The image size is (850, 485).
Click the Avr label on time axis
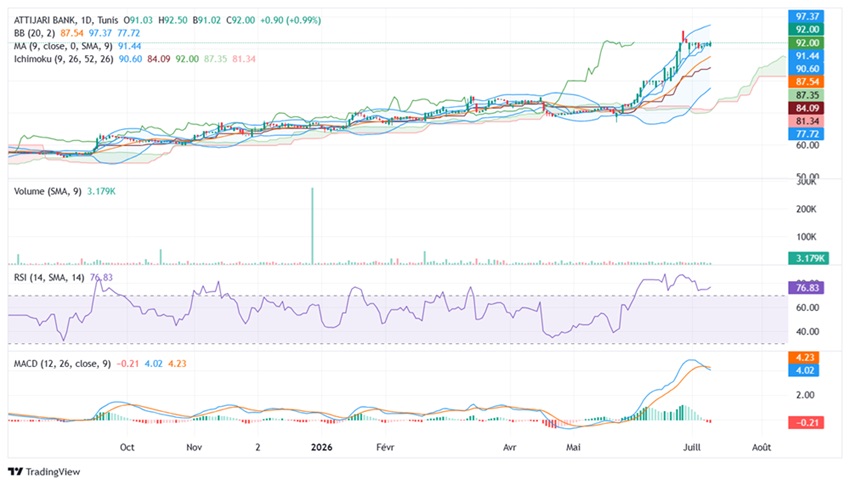(510, 447)
